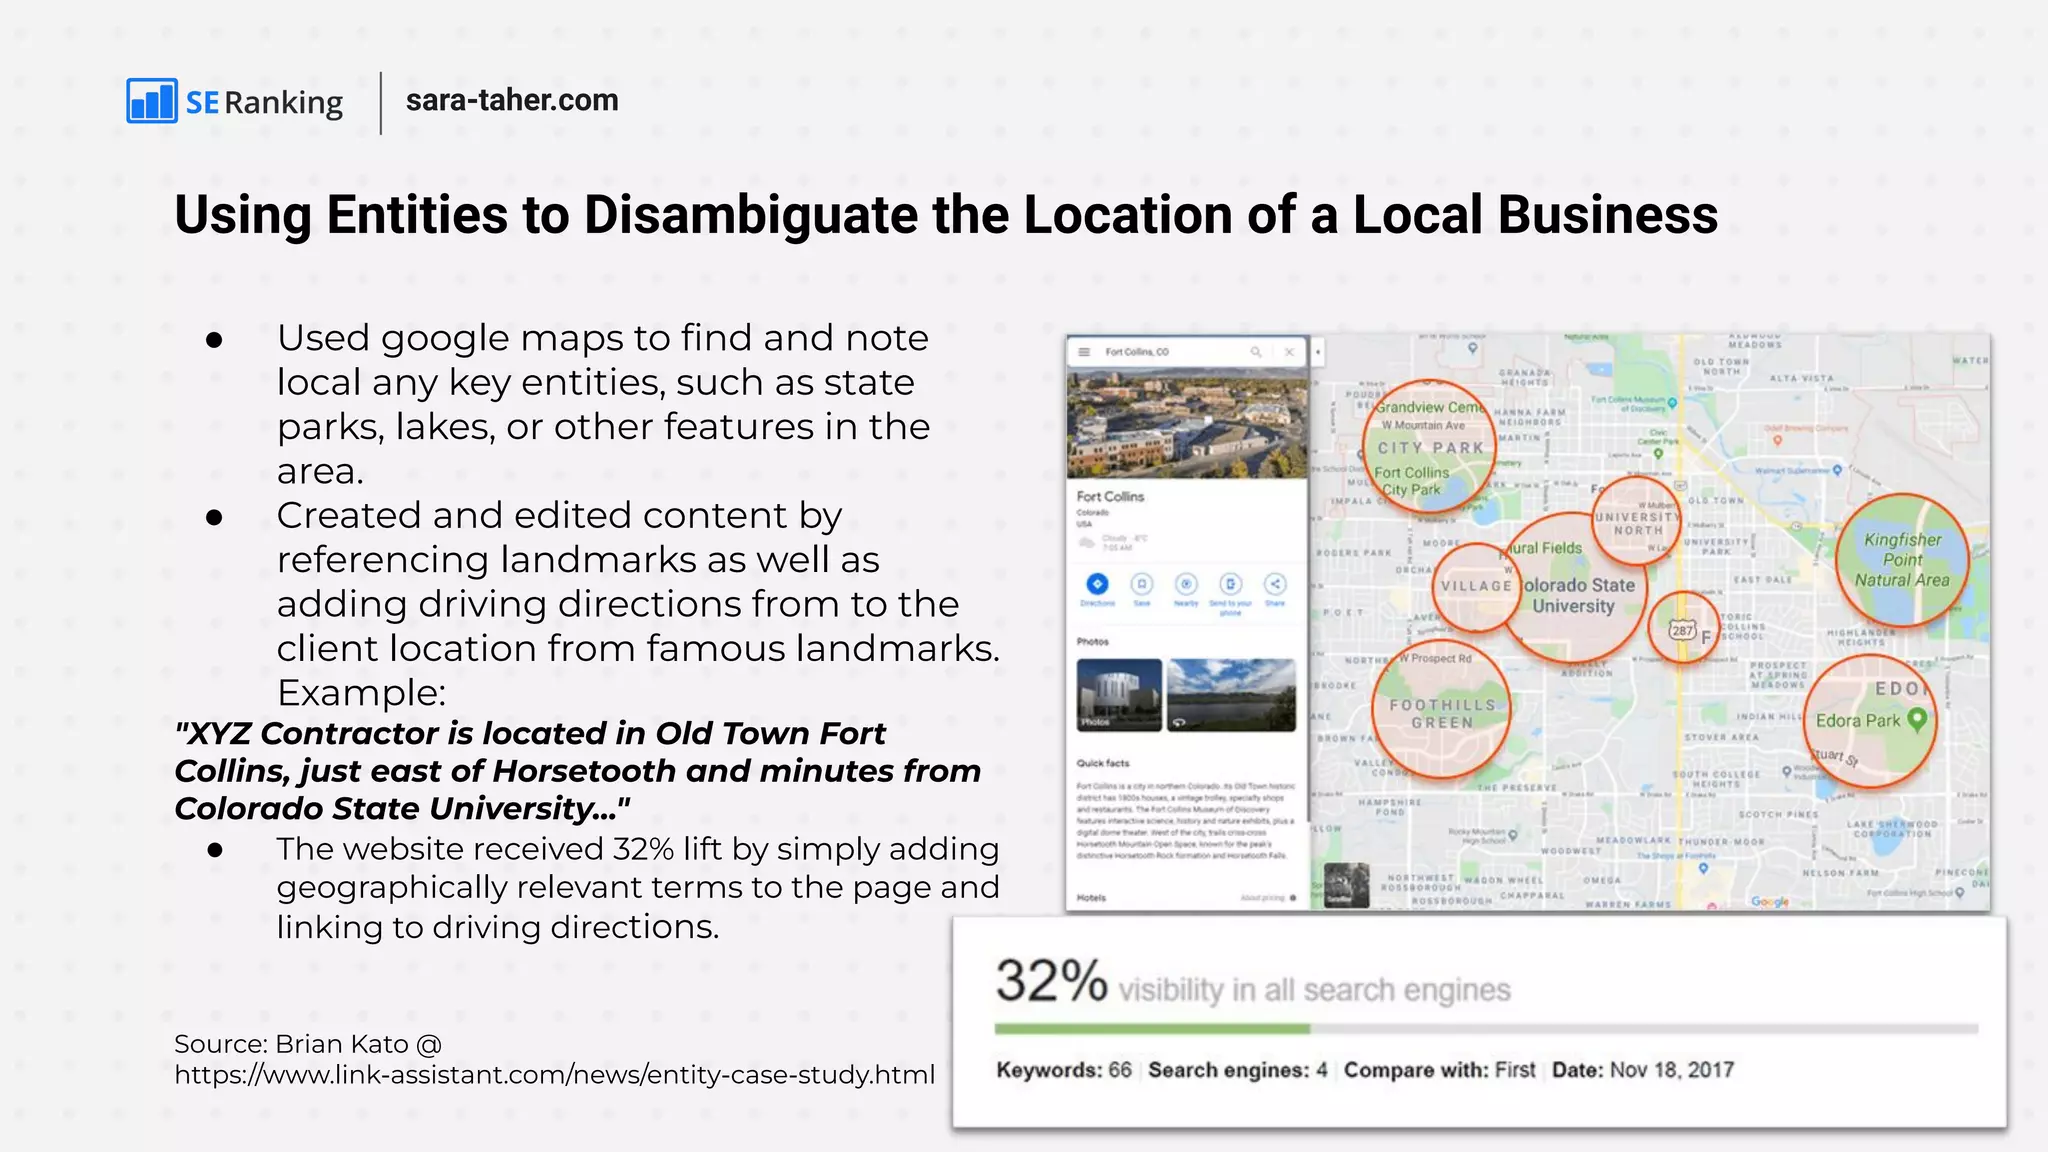2048x1152 pixels.
Task: Click the Hotels heading in side panel
Action: [1091, 898]
